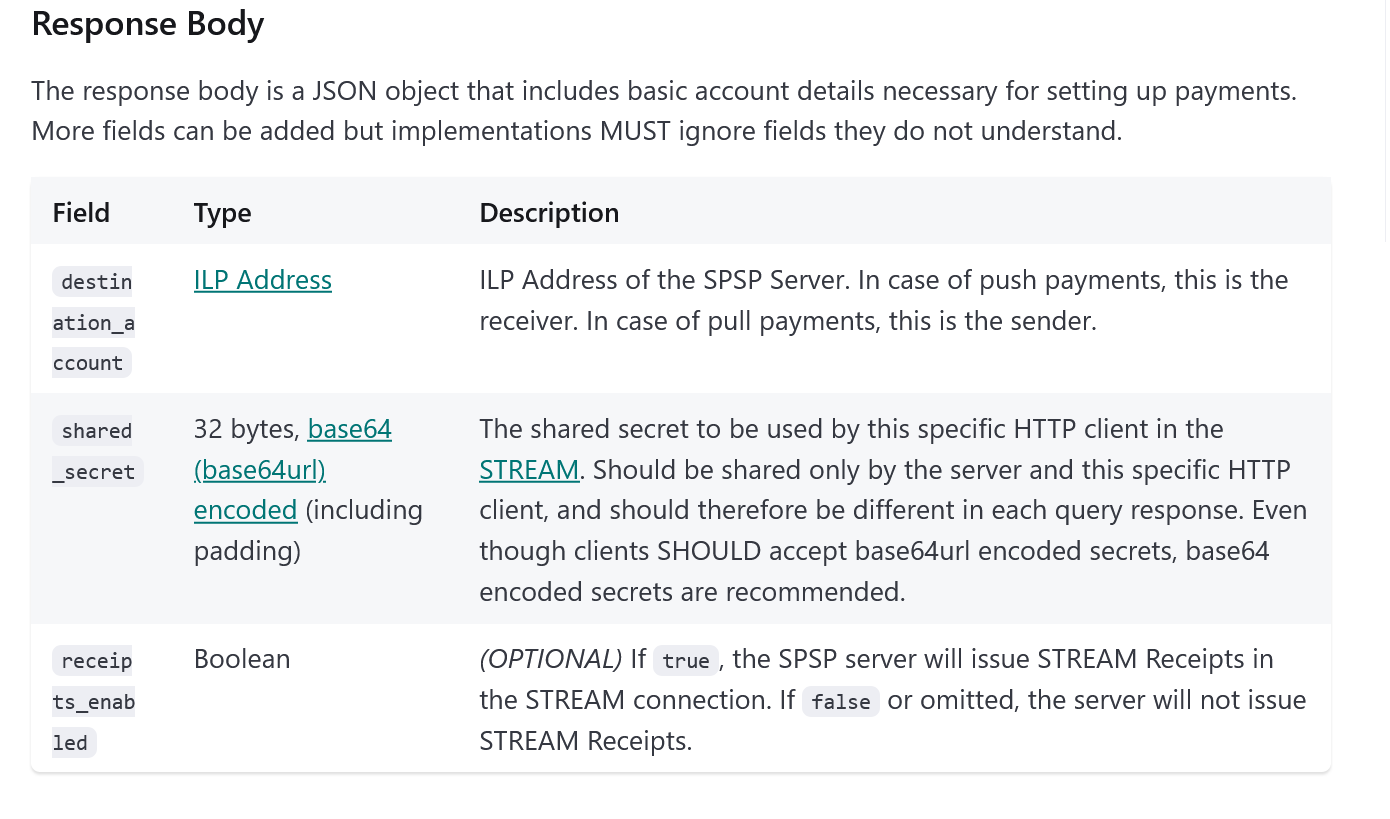Image resolution: width=1390 pixels, height=819 pixels.
Task: Click the destination_account field code
Action: point(94,322)
